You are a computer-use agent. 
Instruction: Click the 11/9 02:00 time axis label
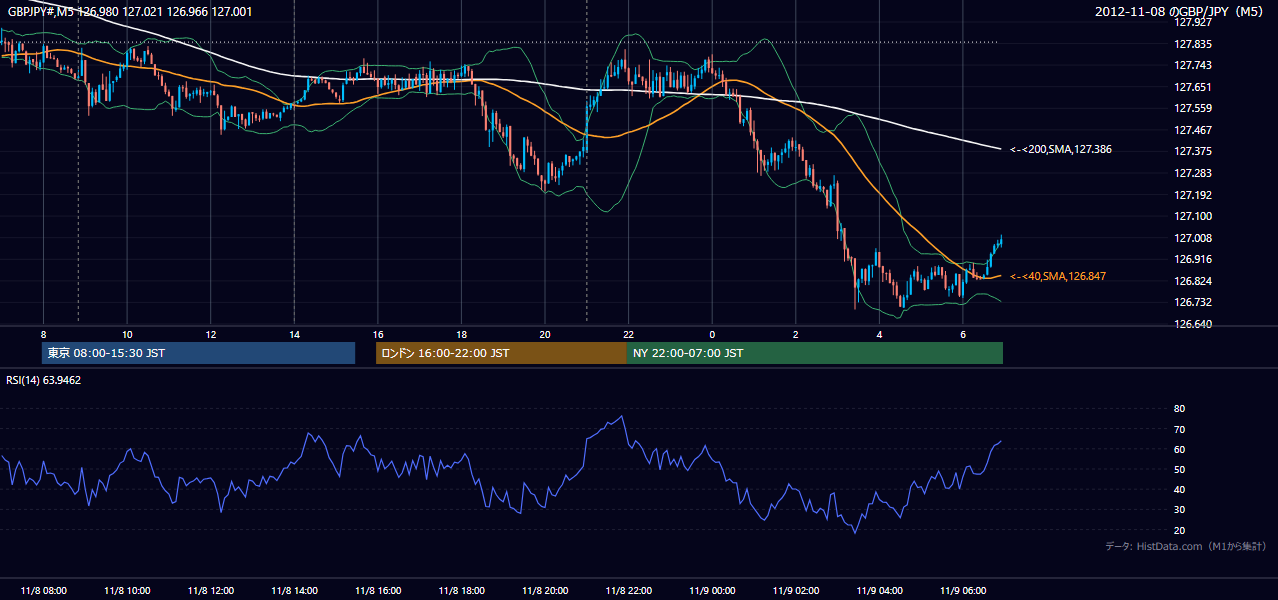click(795, 590)
